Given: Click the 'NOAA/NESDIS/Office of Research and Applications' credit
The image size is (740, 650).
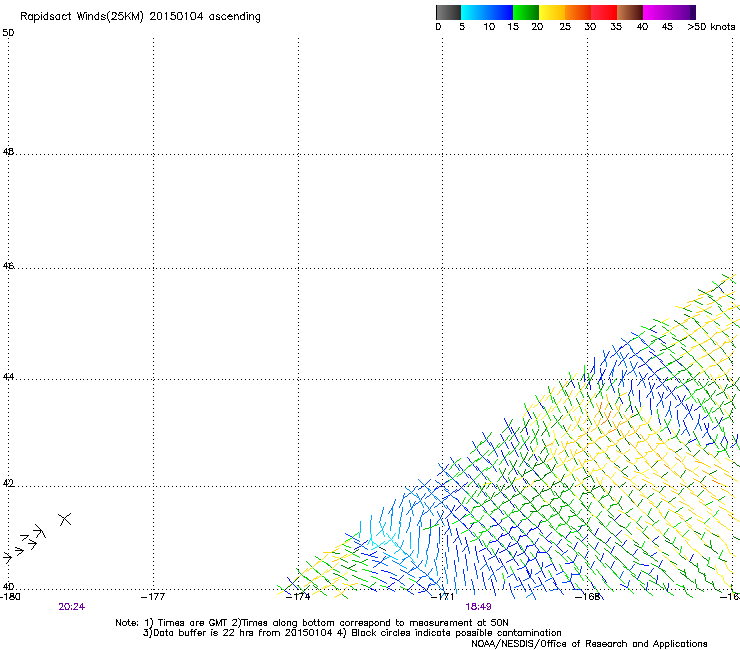Looking at the screenshot, I should (x=589, y=644).
